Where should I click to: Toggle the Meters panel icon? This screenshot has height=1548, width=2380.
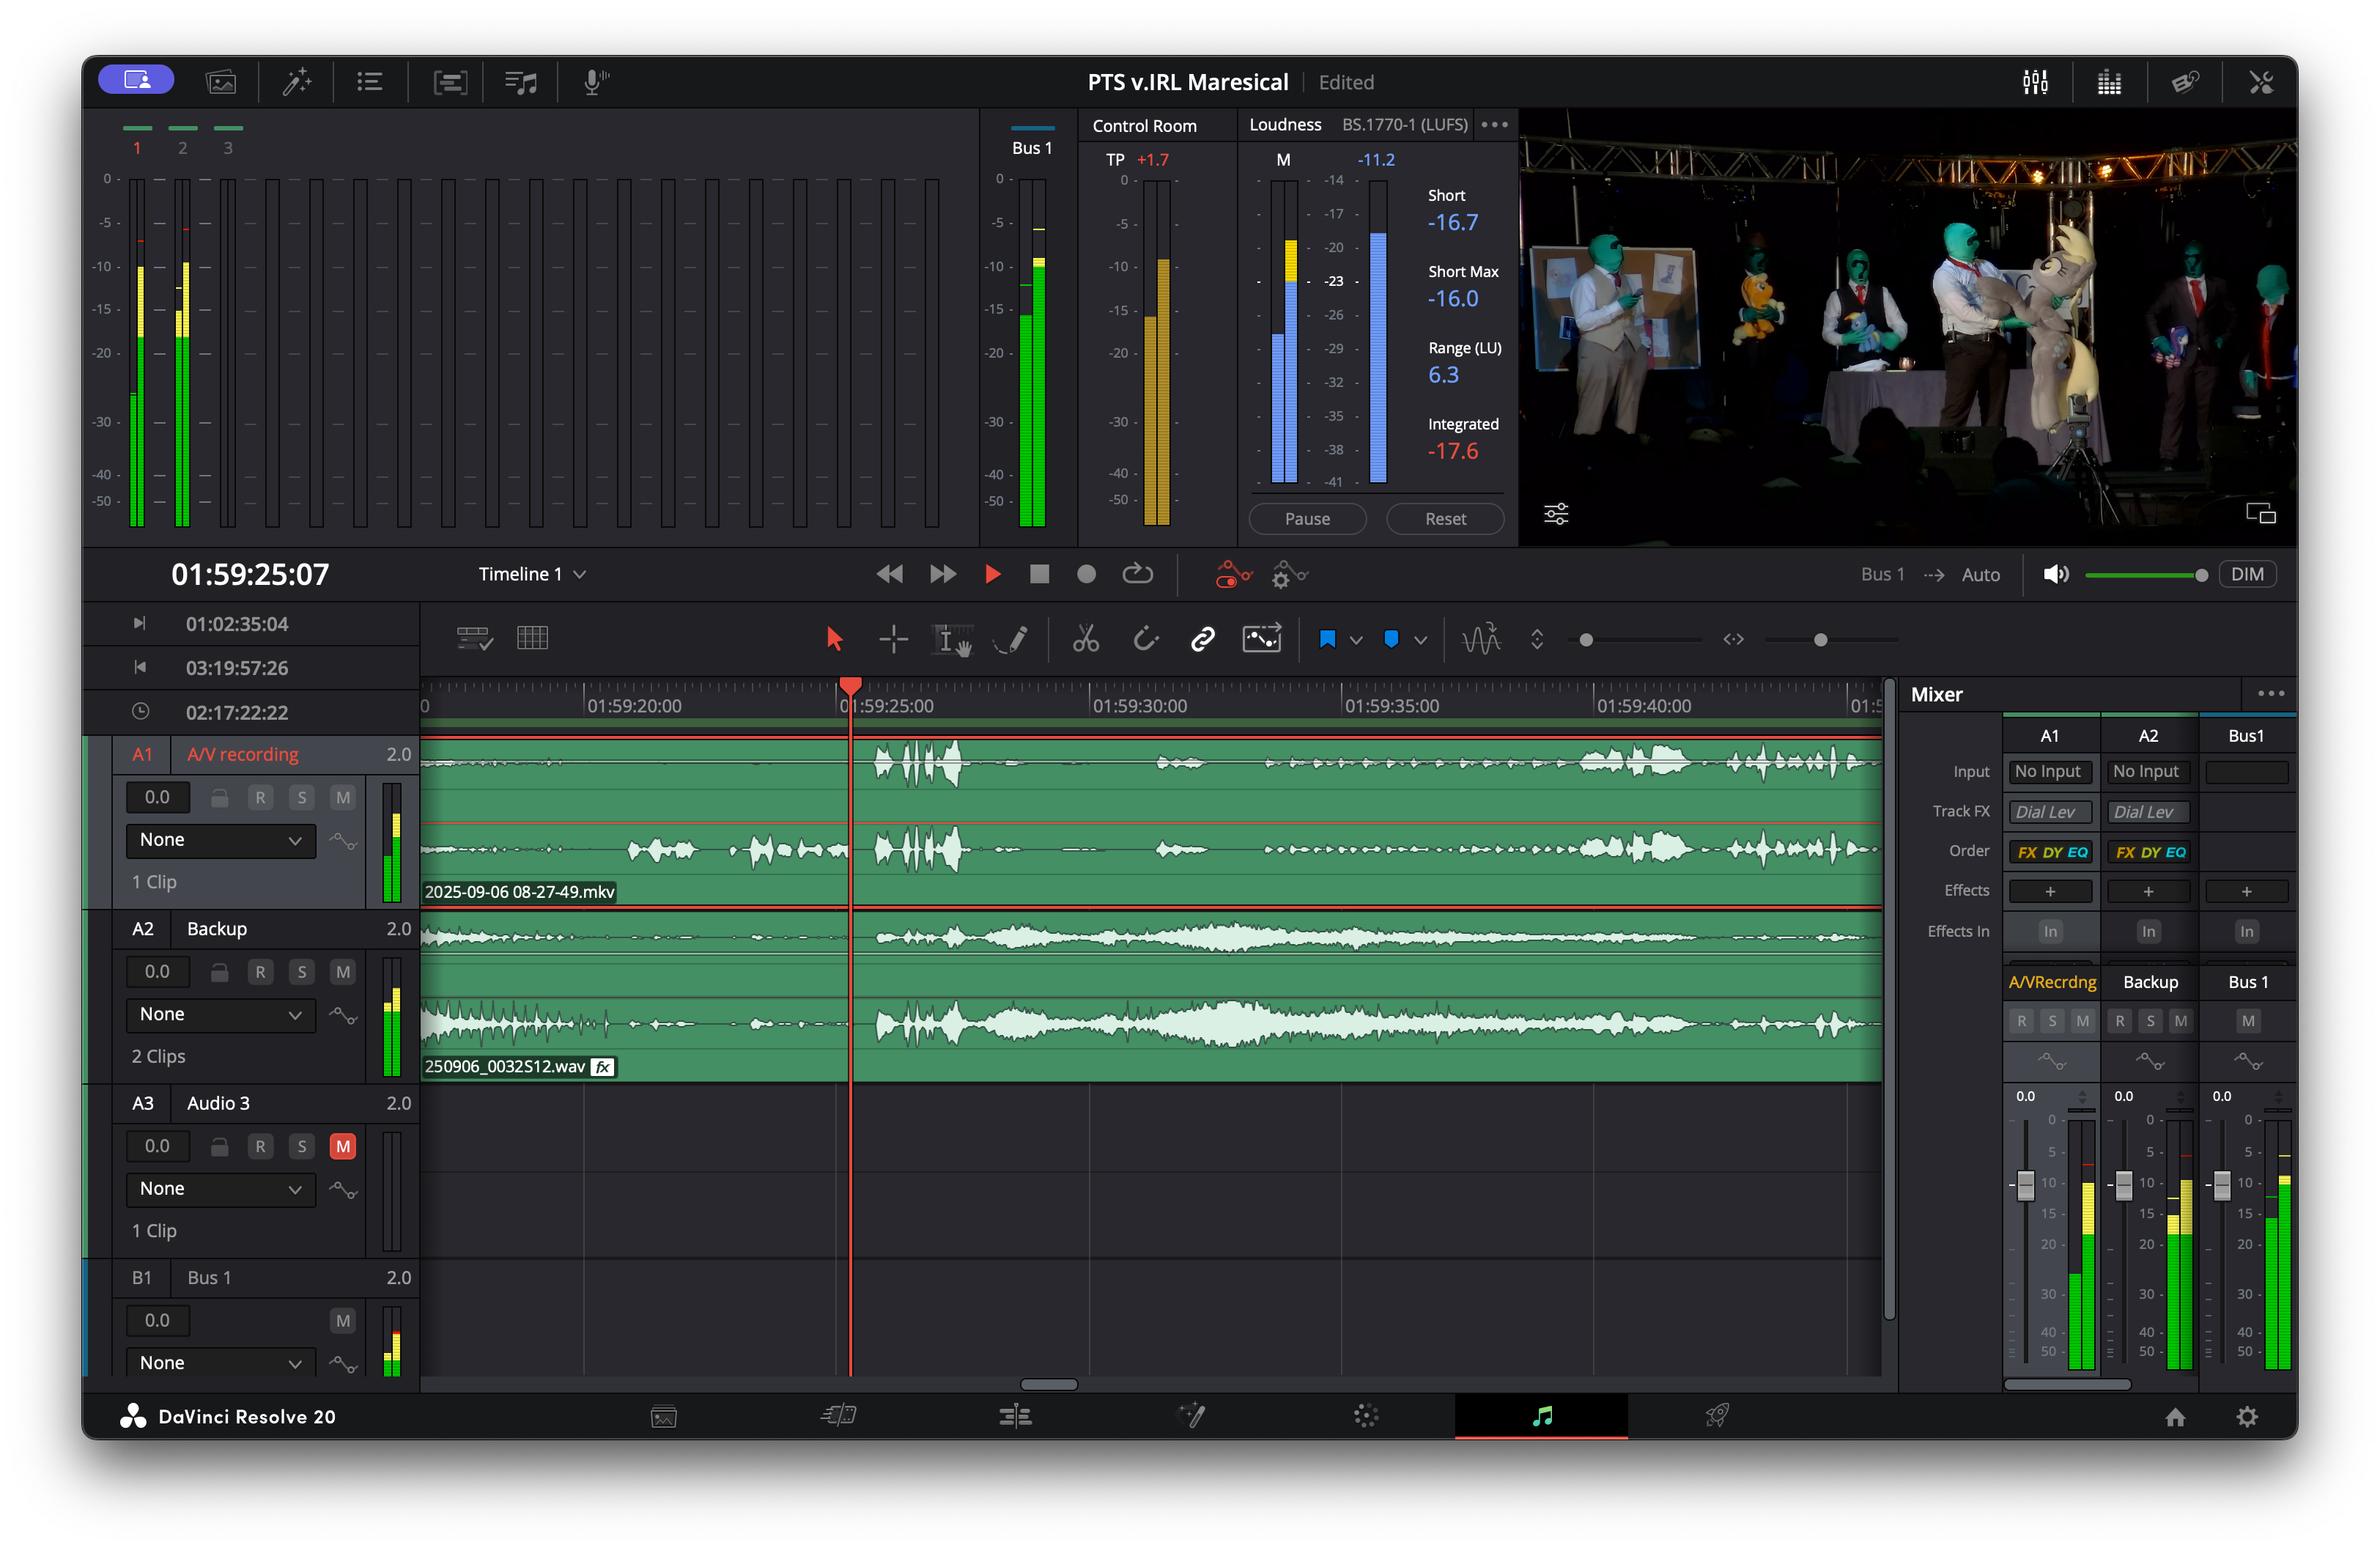(x=2109, y=82)
